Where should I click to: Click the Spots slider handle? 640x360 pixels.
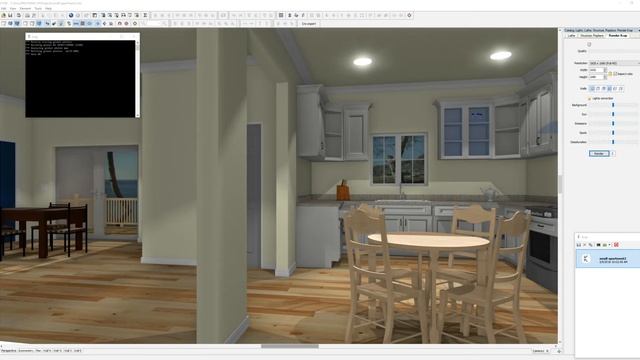click(x=613, y=133)
